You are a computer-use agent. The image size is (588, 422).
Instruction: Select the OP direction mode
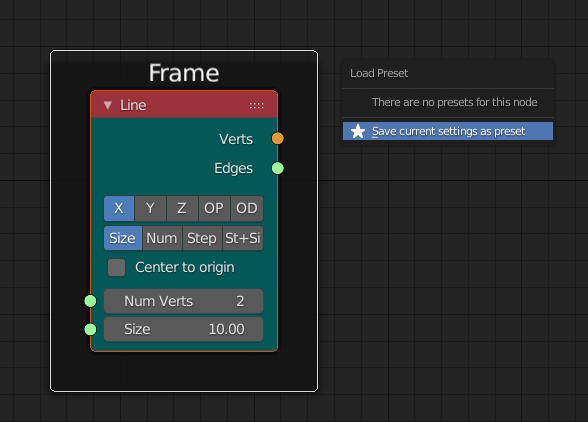[214, 208]
